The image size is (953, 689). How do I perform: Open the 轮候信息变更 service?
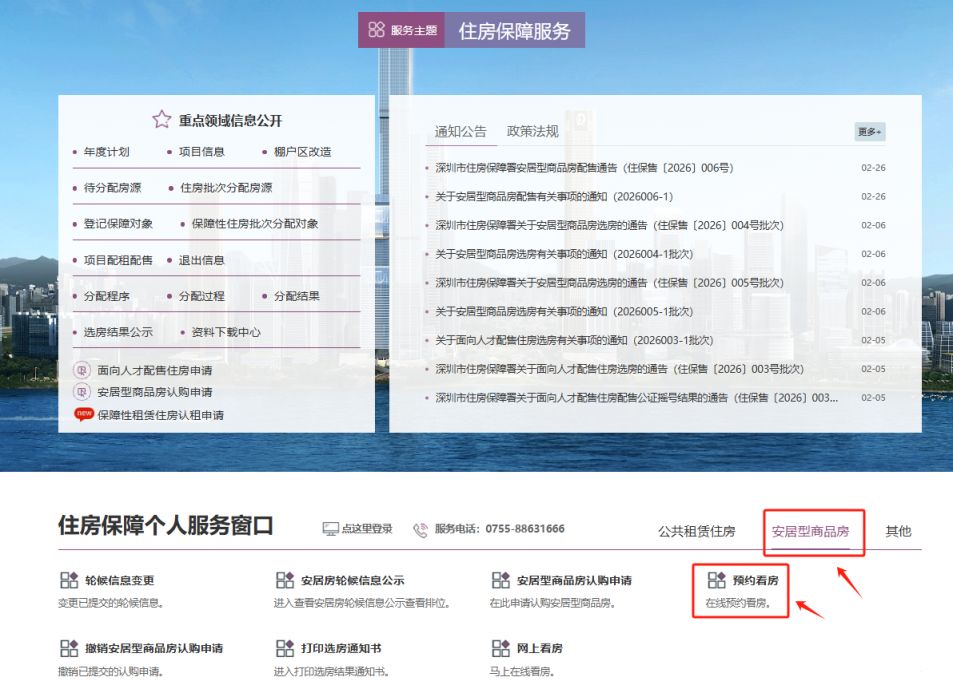(x=120, y=580)
